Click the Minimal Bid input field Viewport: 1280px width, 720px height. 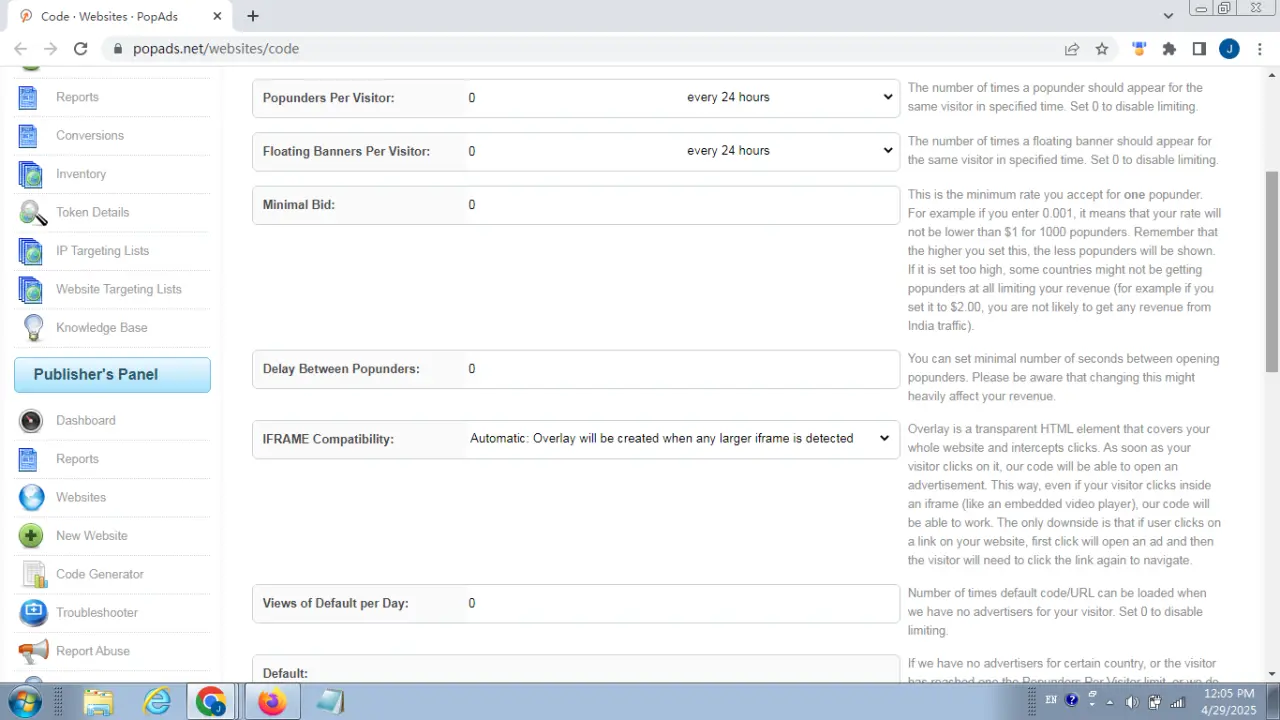[x=681, y=205]
